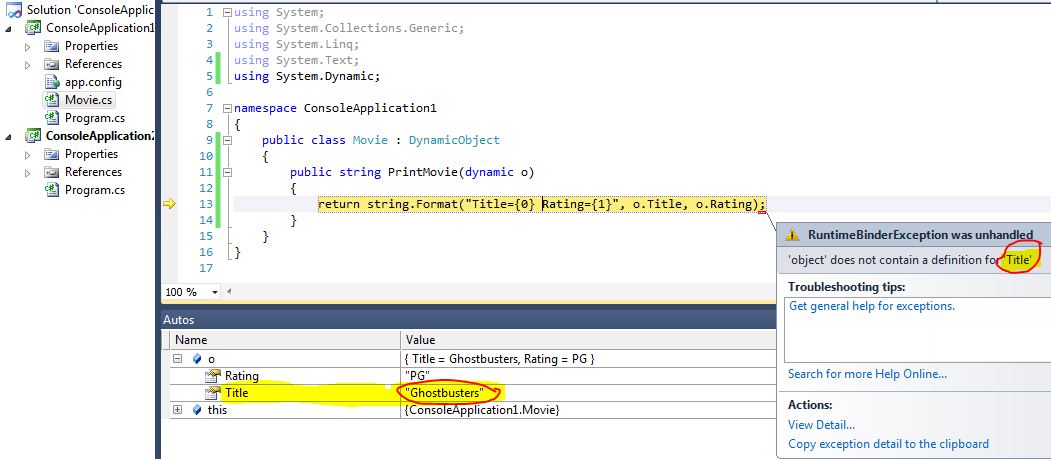Click the Solution icon in Solution Explorer
Viewport: 1051px width, 459px height.
pos(14,10)
